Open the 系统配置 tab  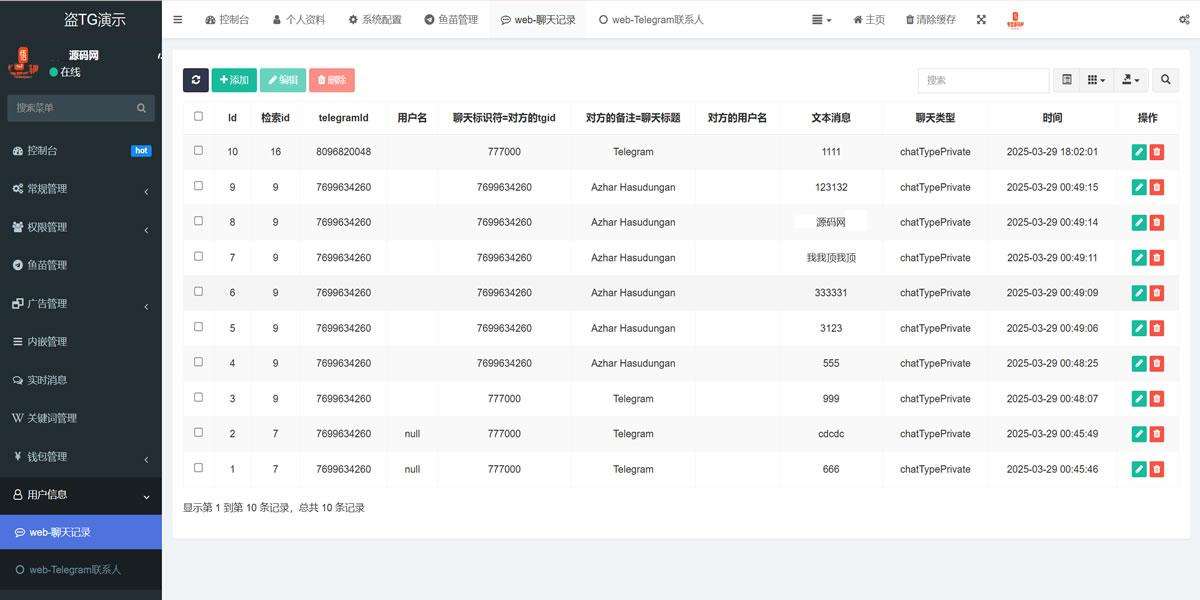coord(374,20)
